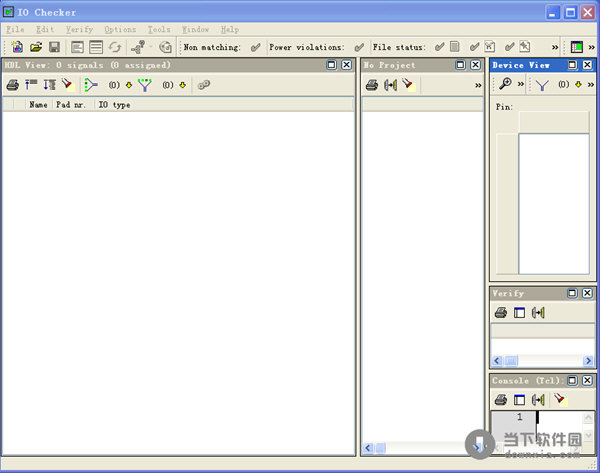The image size is (600, 473).
Task: Save project using the floppy disk icon
Action: click(54, 47)
